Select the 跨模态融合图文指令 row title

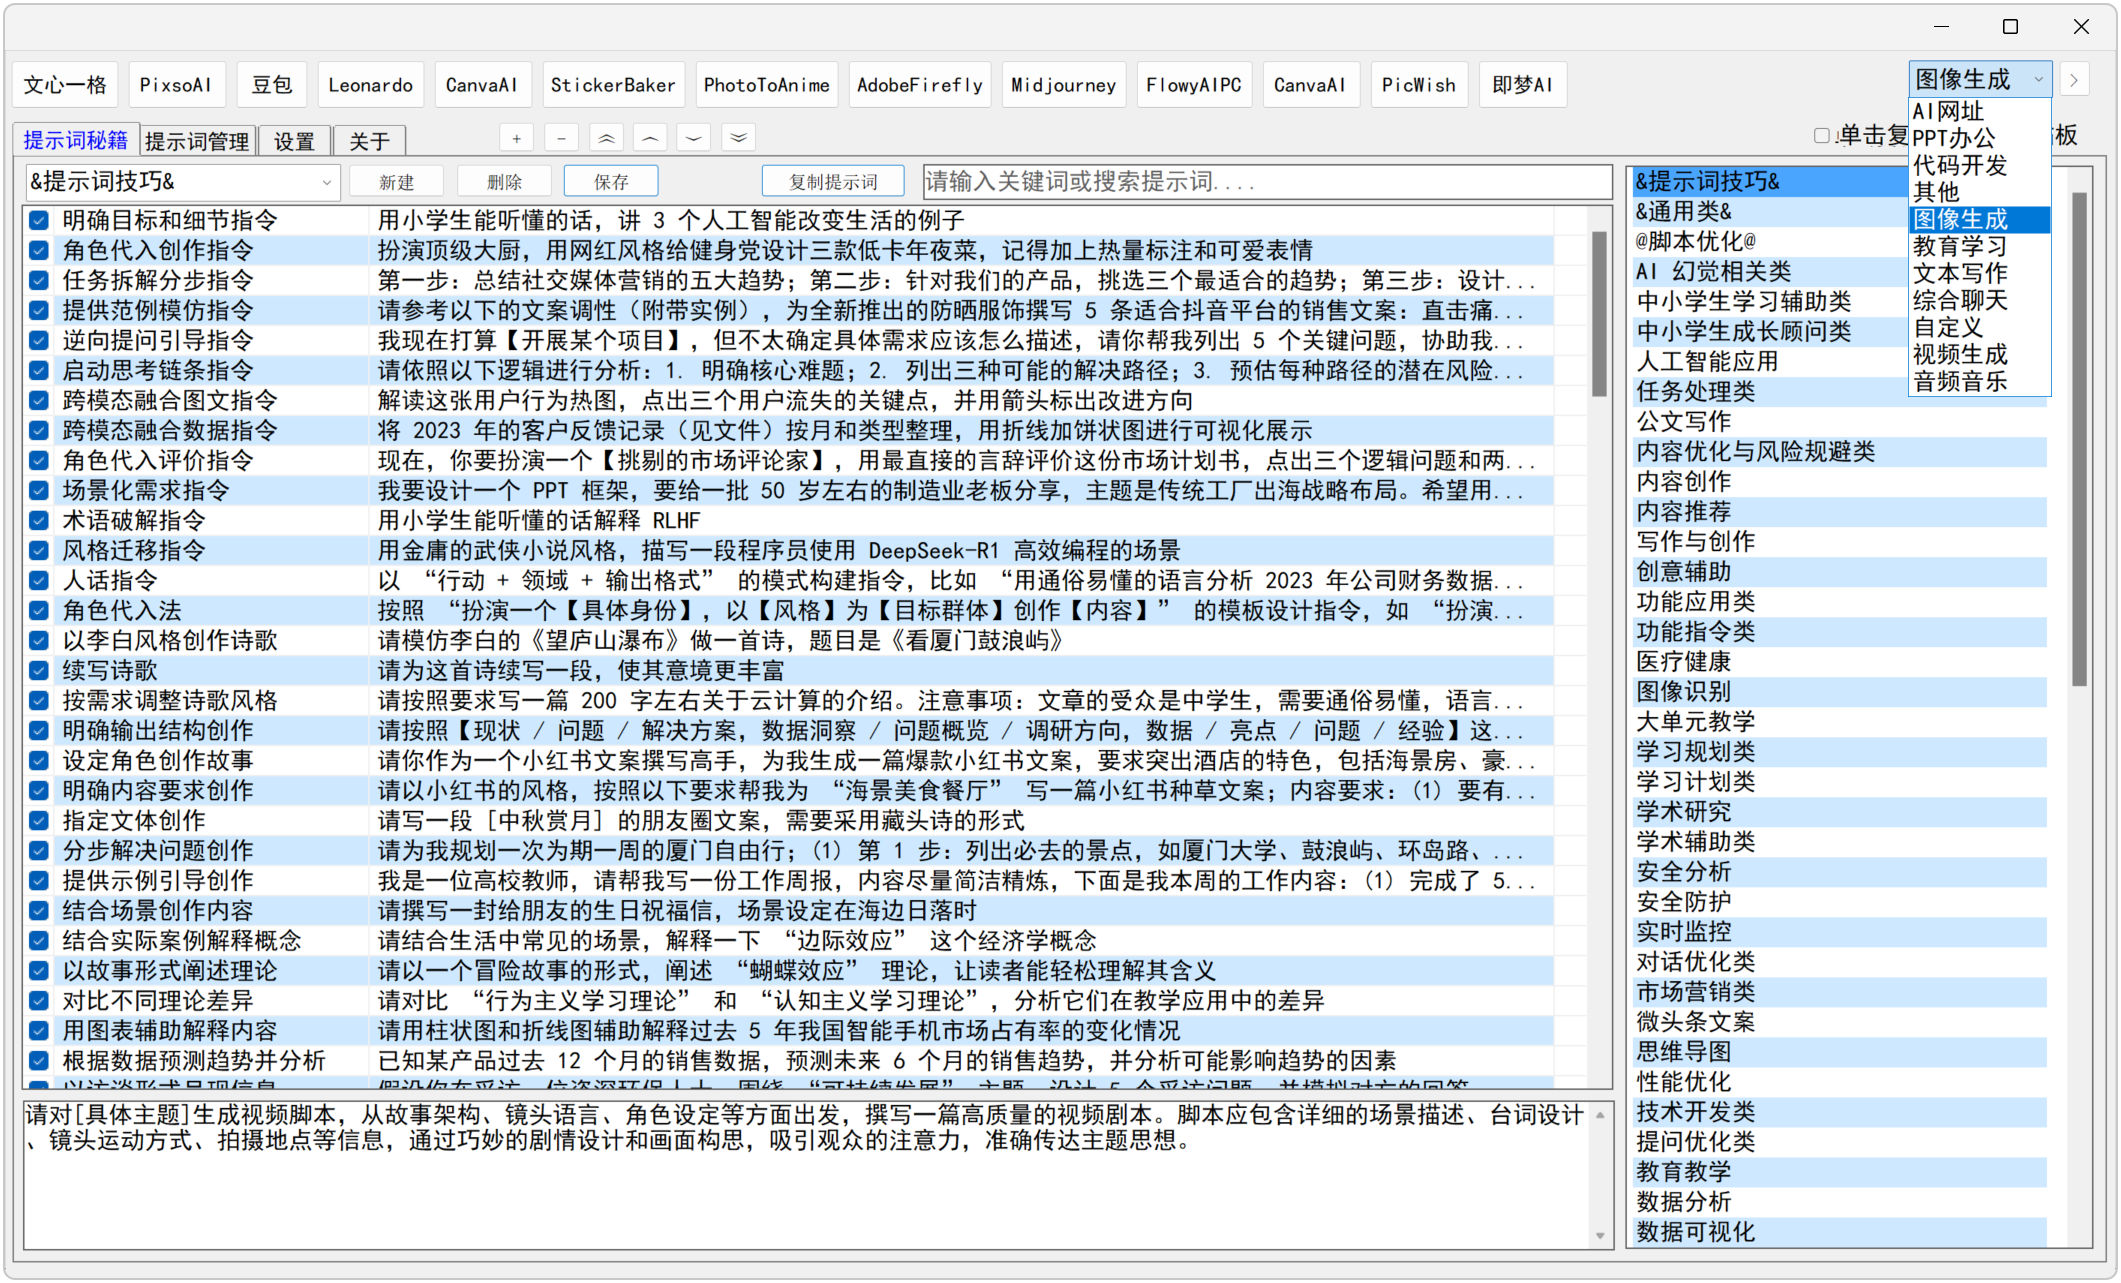[x=170, y=400]
